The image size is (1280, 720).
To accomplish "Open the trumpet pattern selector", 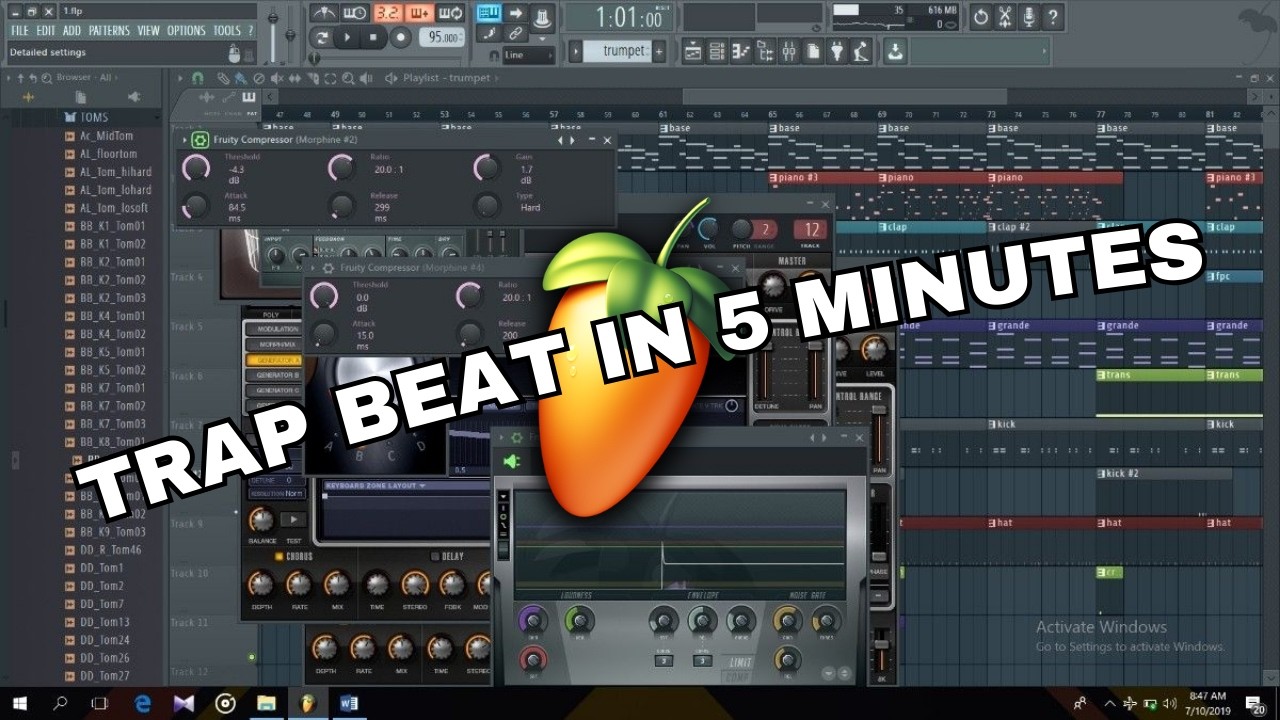I will [x=617, y=51].
